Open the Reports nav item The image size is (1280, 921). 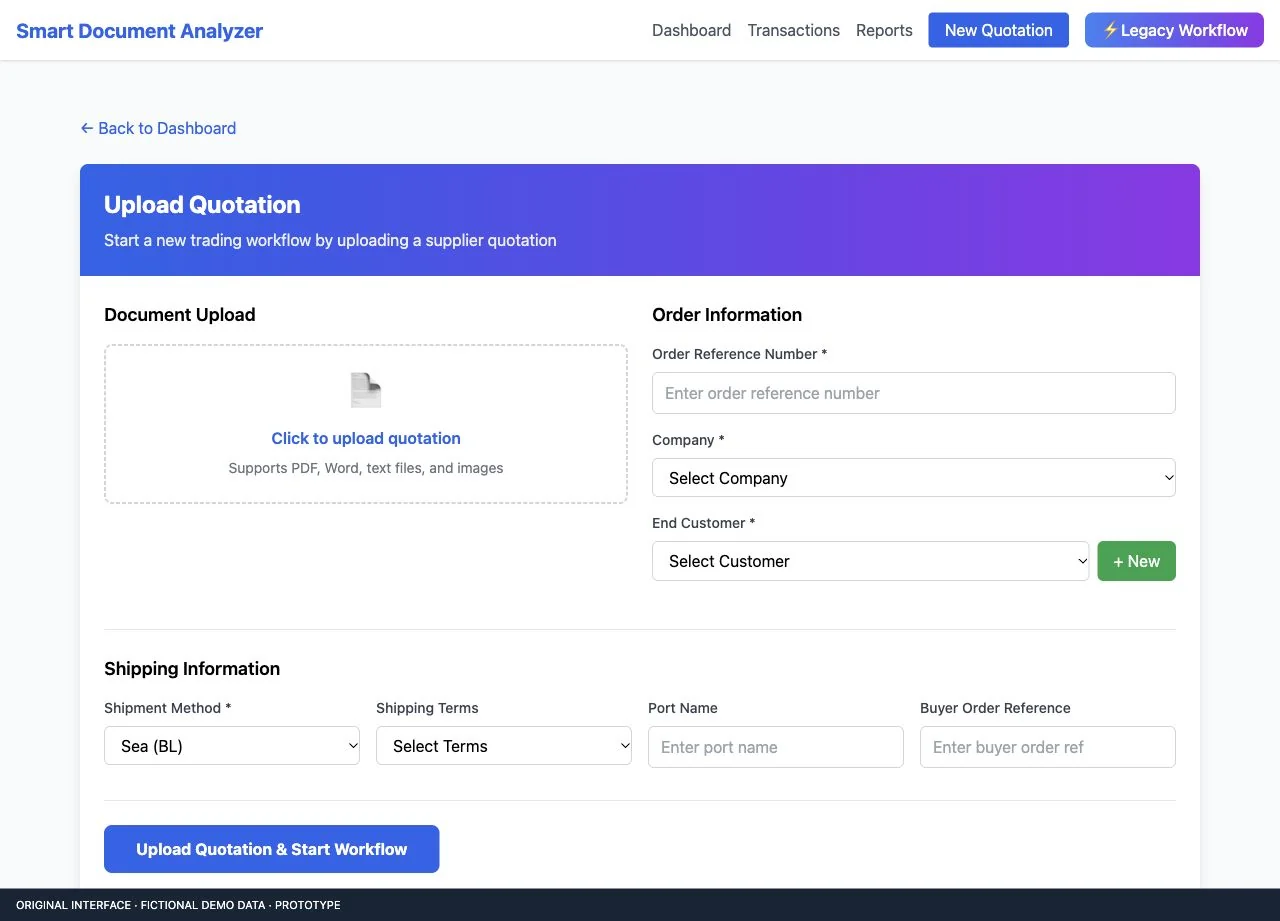884,30
